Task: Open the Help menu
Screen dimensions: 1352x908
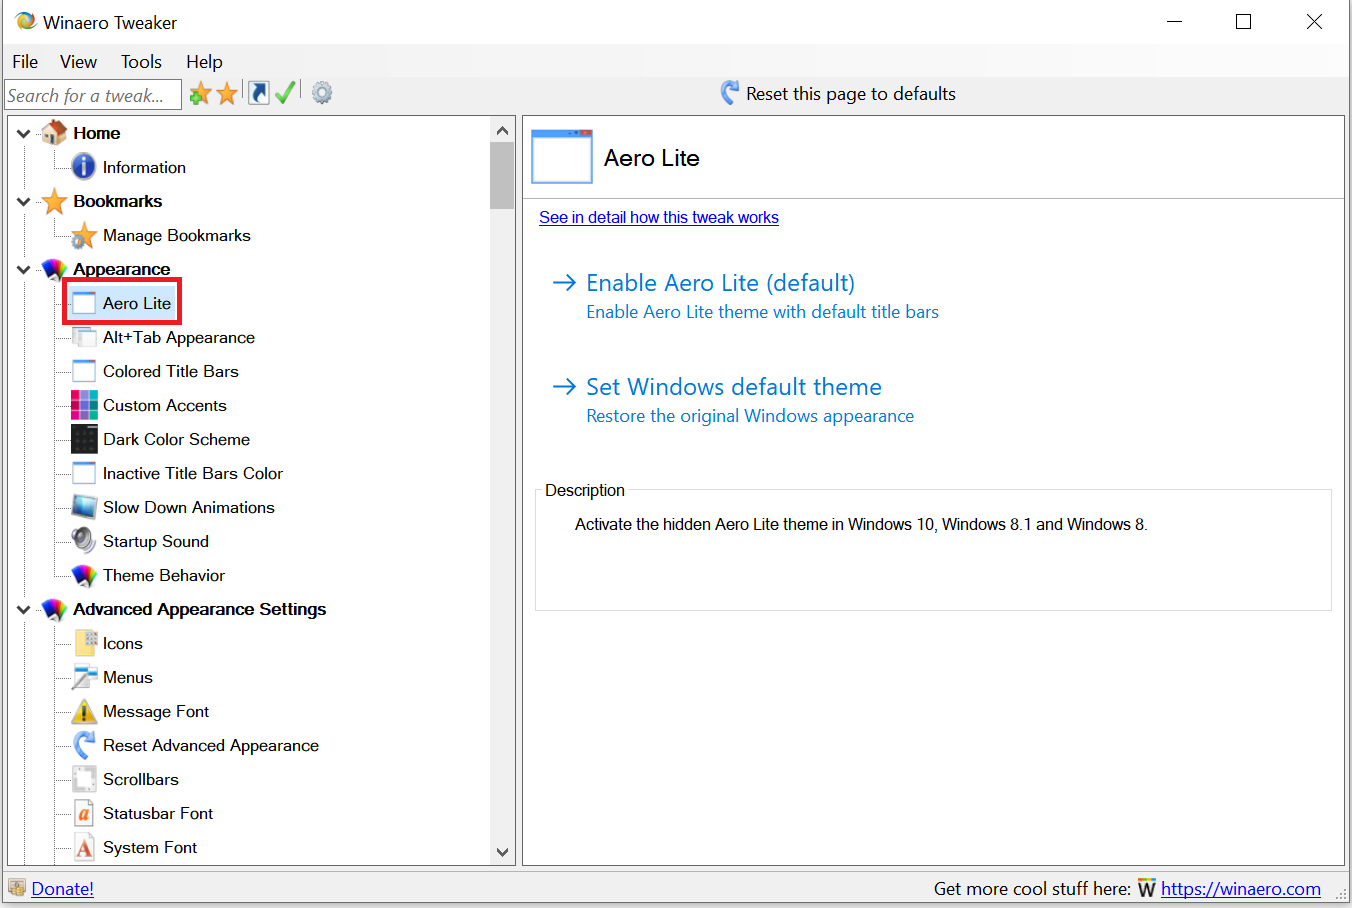Action: click(x=204, y=62)
